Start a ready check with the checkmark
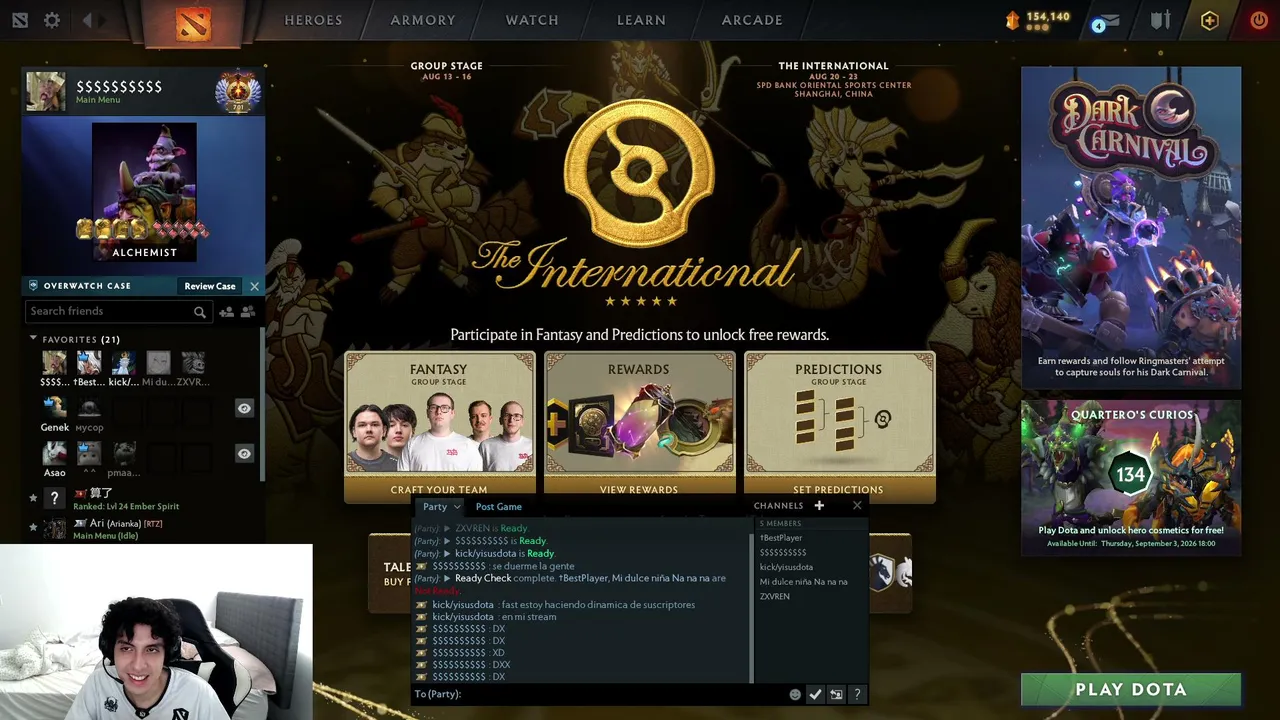The width and height of the screenshot is (1280, 720). click(x=815, y=694)
